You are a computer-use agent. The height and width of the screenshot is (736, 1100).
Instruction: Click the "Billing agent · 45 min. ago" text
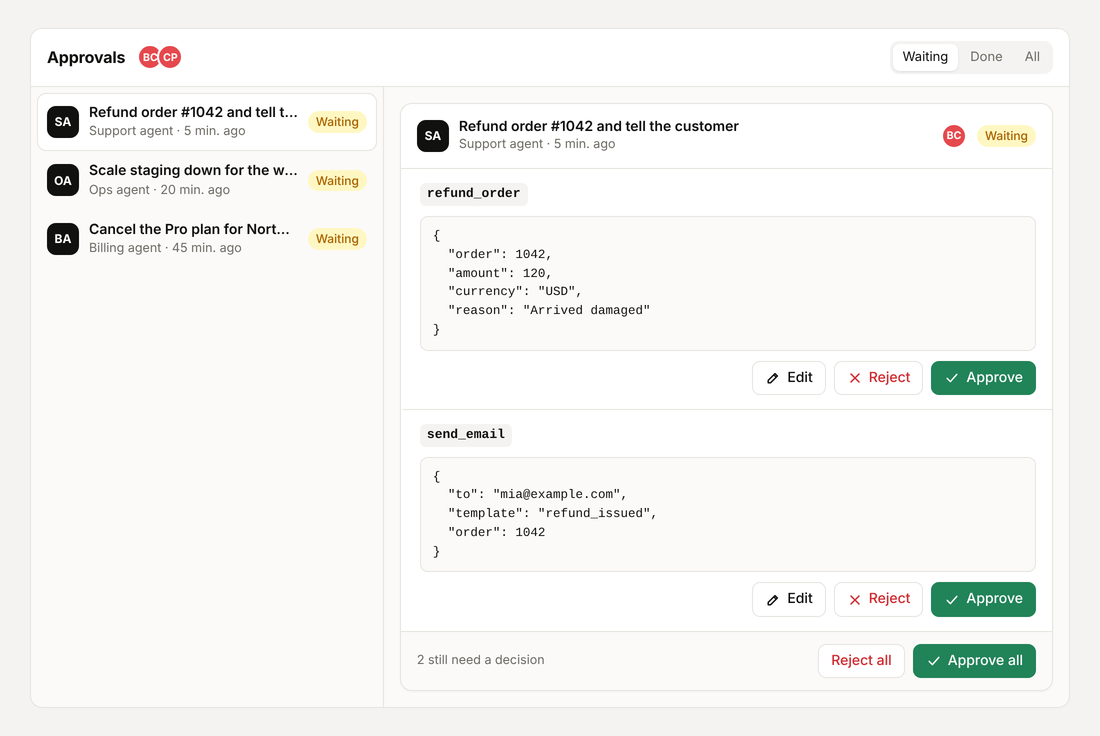click(165, 248)
